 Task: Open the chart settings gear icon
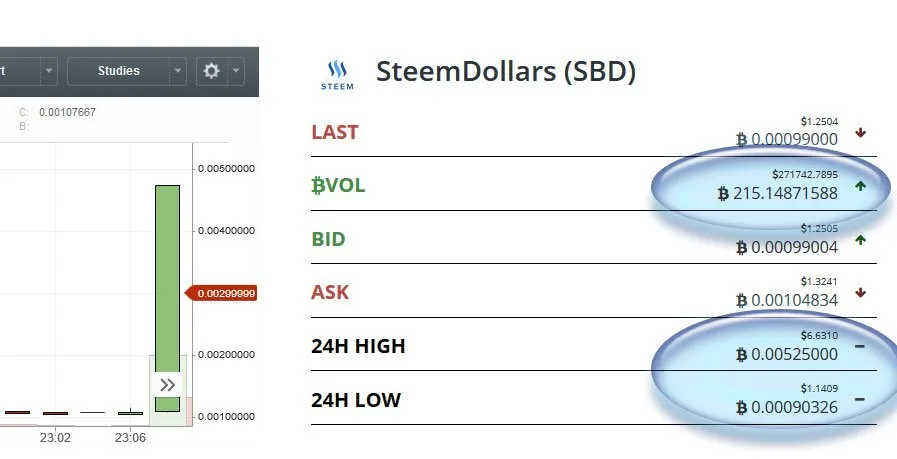click(x=212, y=71)
